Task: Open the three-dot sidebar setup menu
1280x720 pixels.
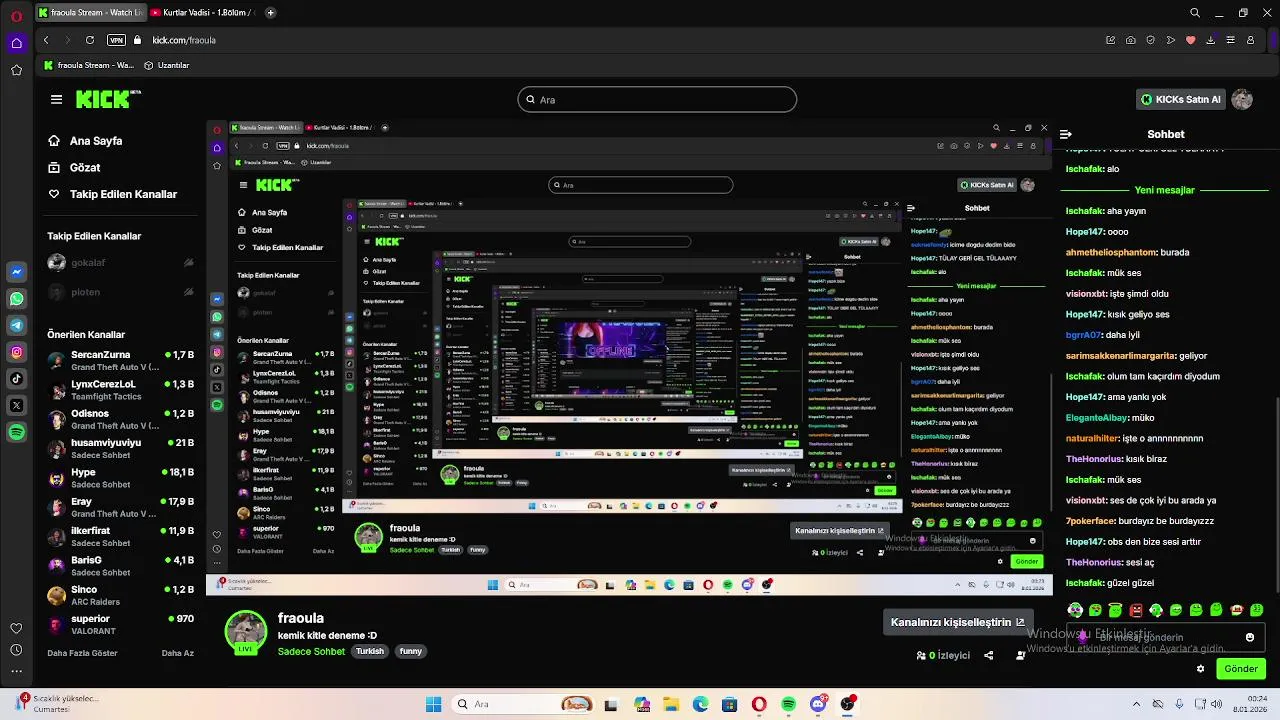Action: pos(16,672)
